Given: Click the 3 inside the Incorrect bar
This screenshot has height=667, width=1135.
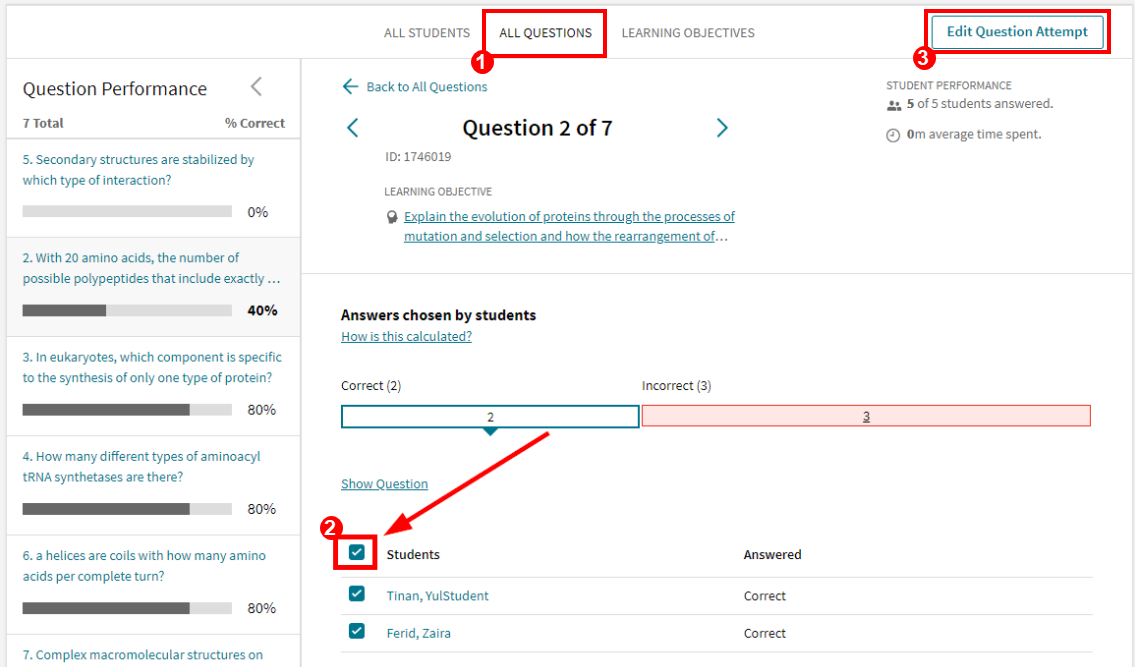Looking at the screenshot, I should (866, 416).
